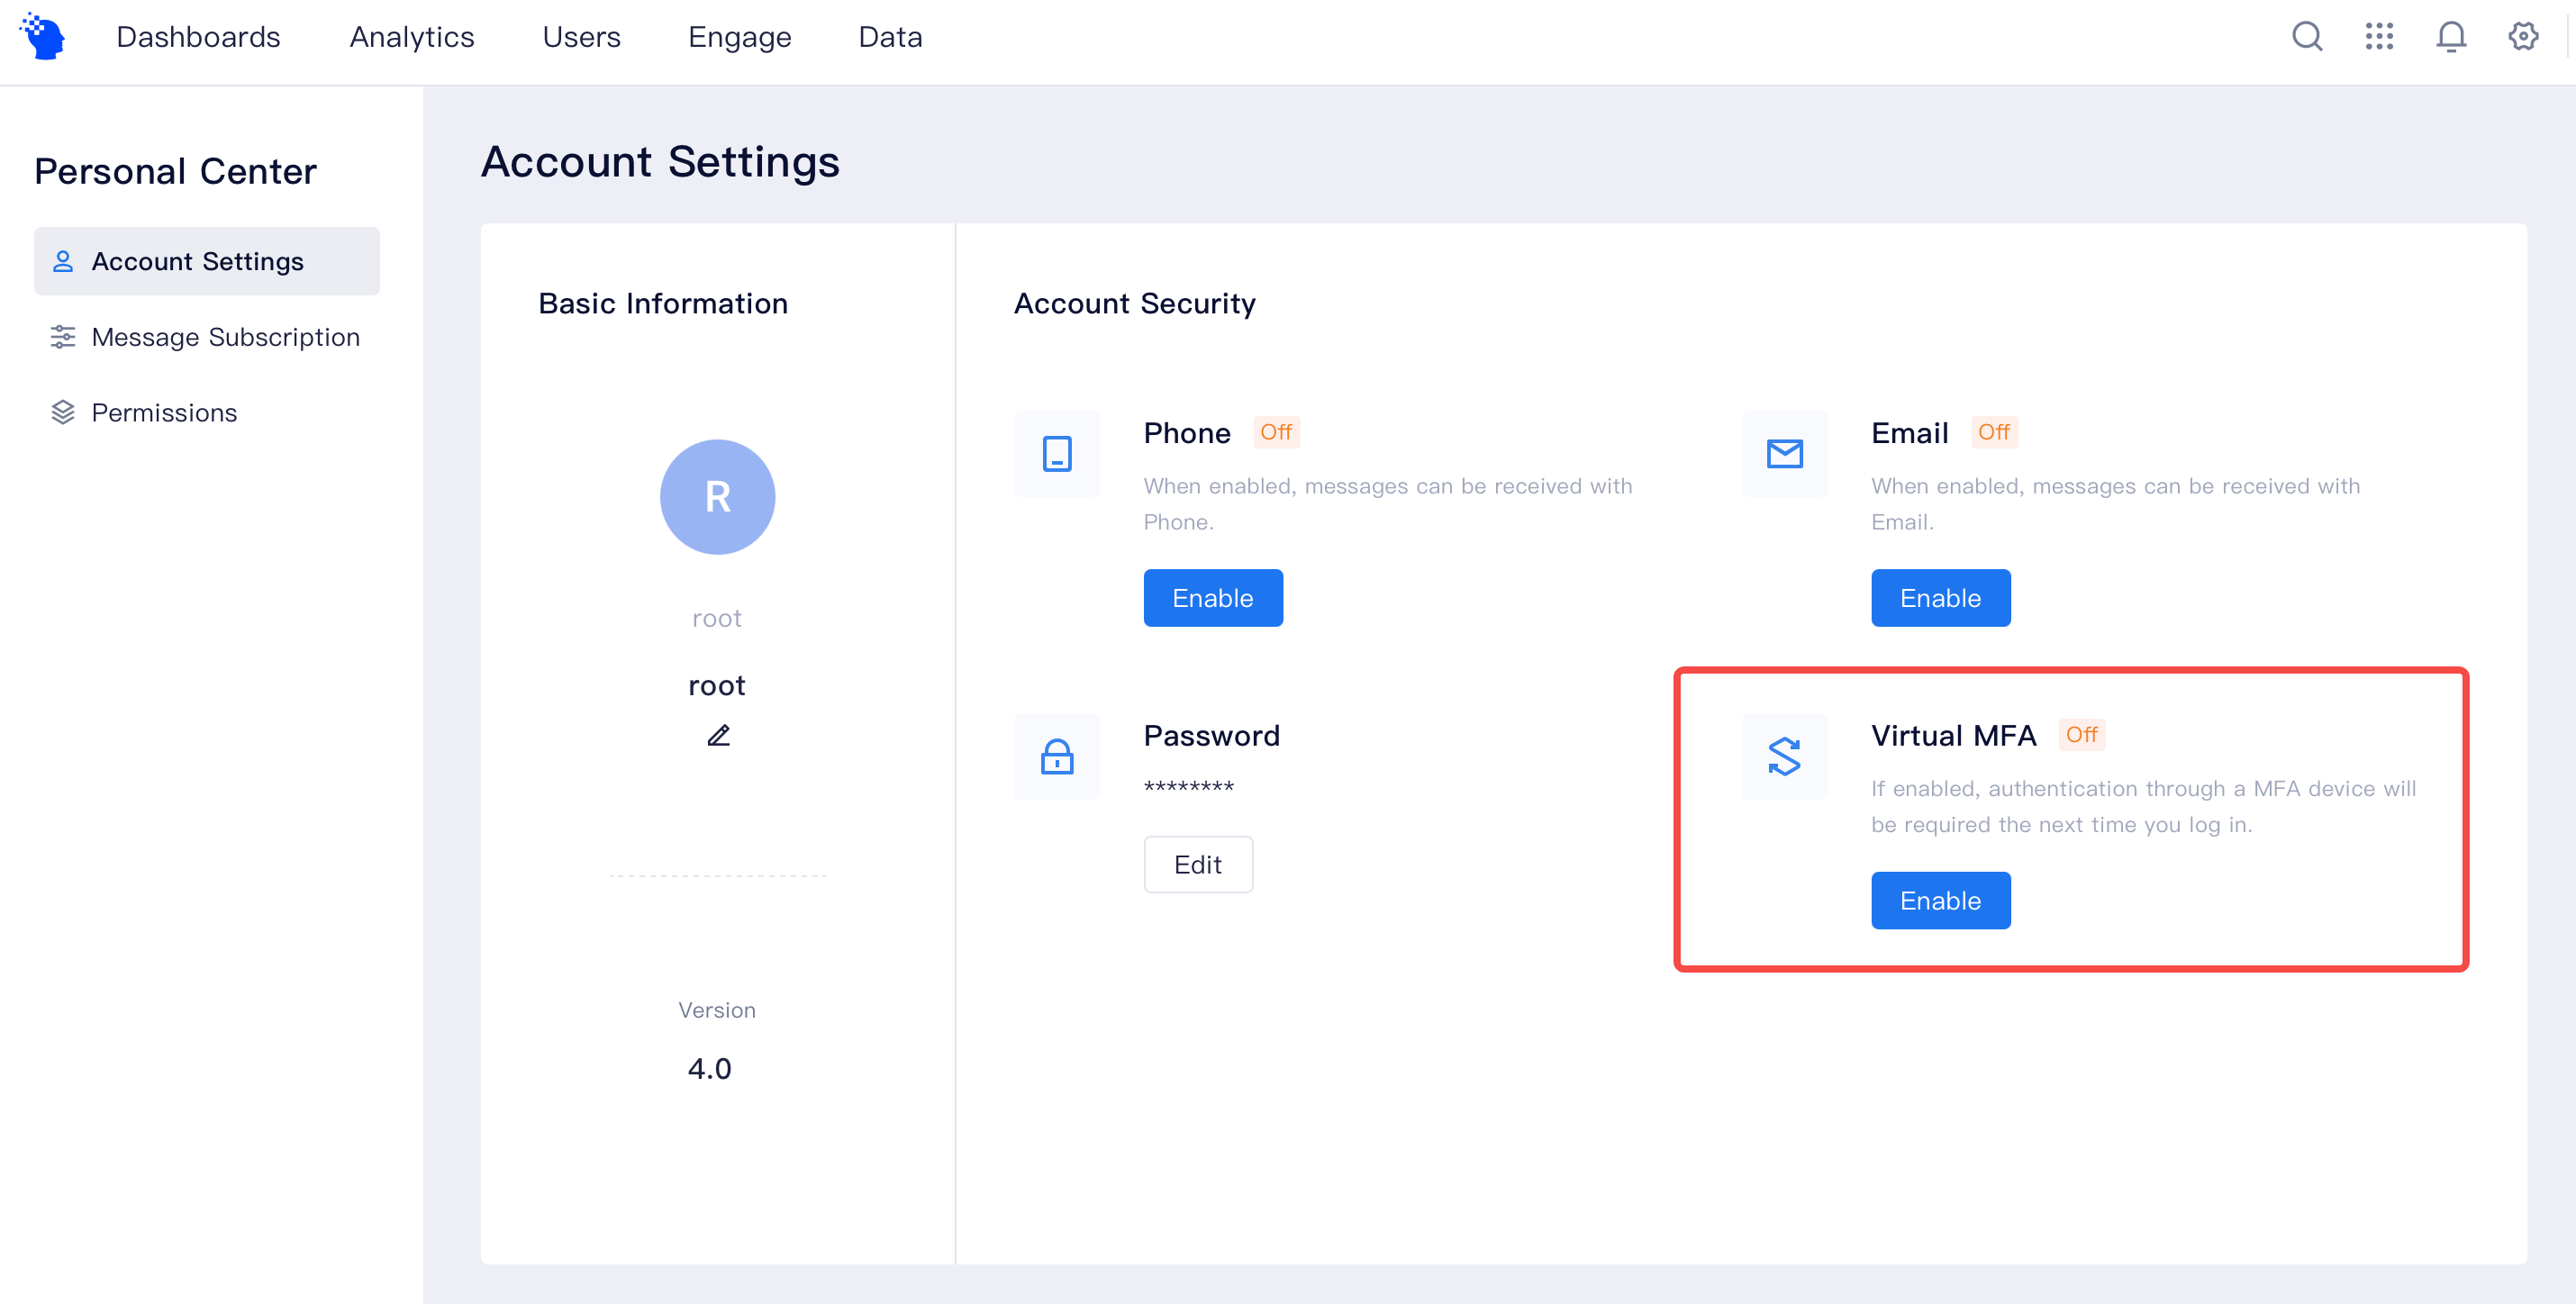Enable Phone messaging
Screen dimensions: 2576x1304
1213,598
